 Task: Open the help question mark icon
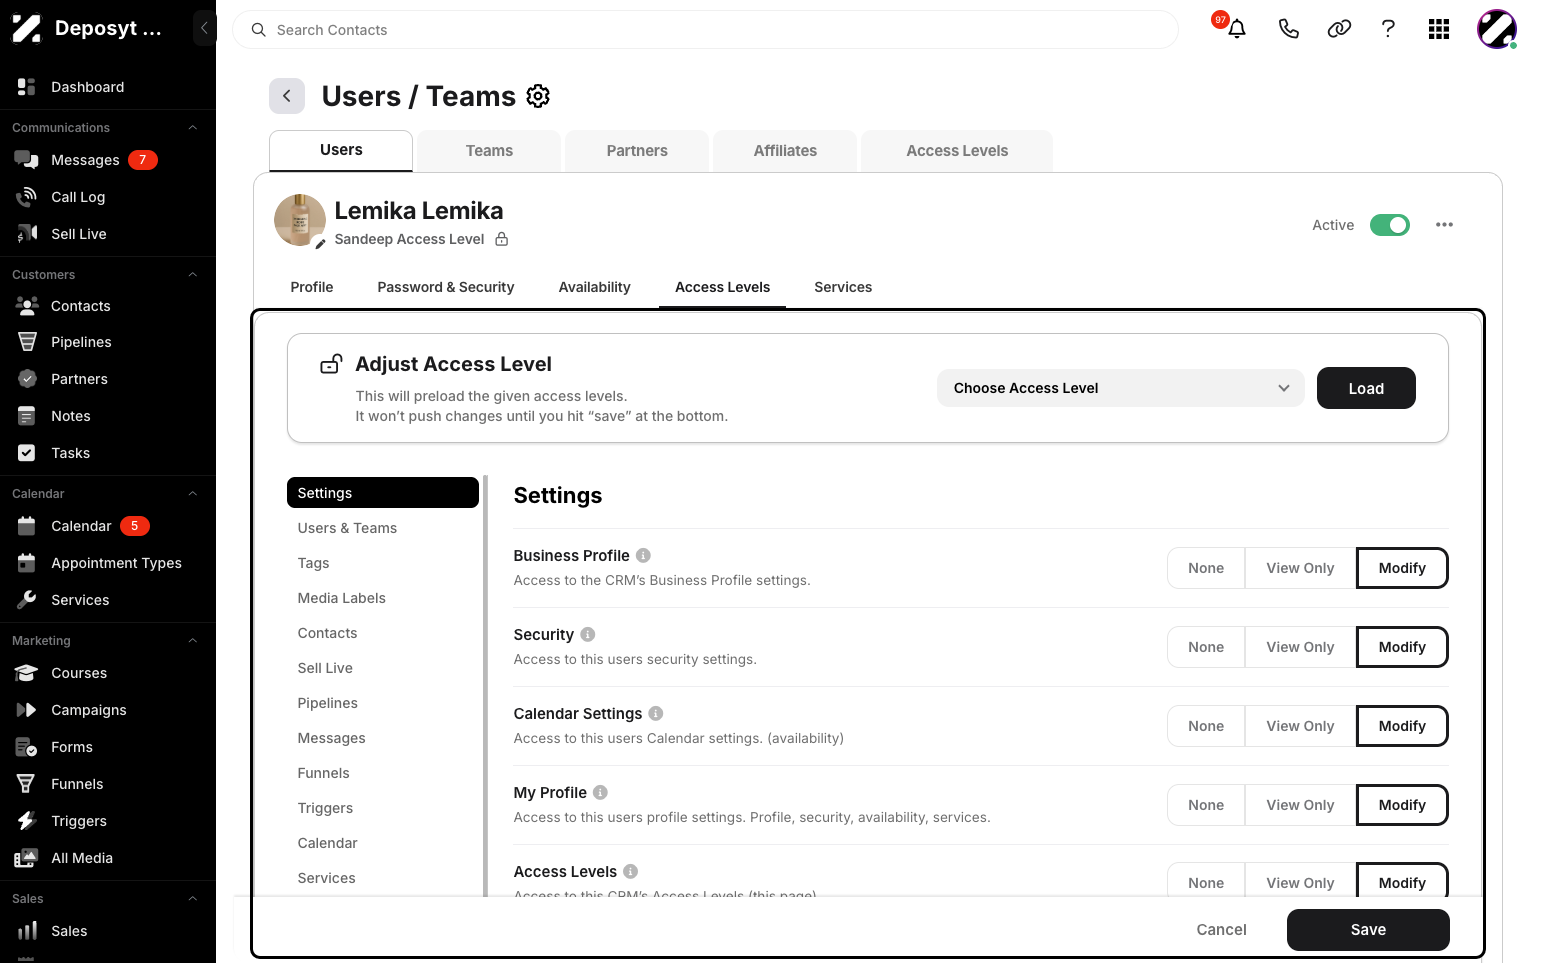(1388, 29)
